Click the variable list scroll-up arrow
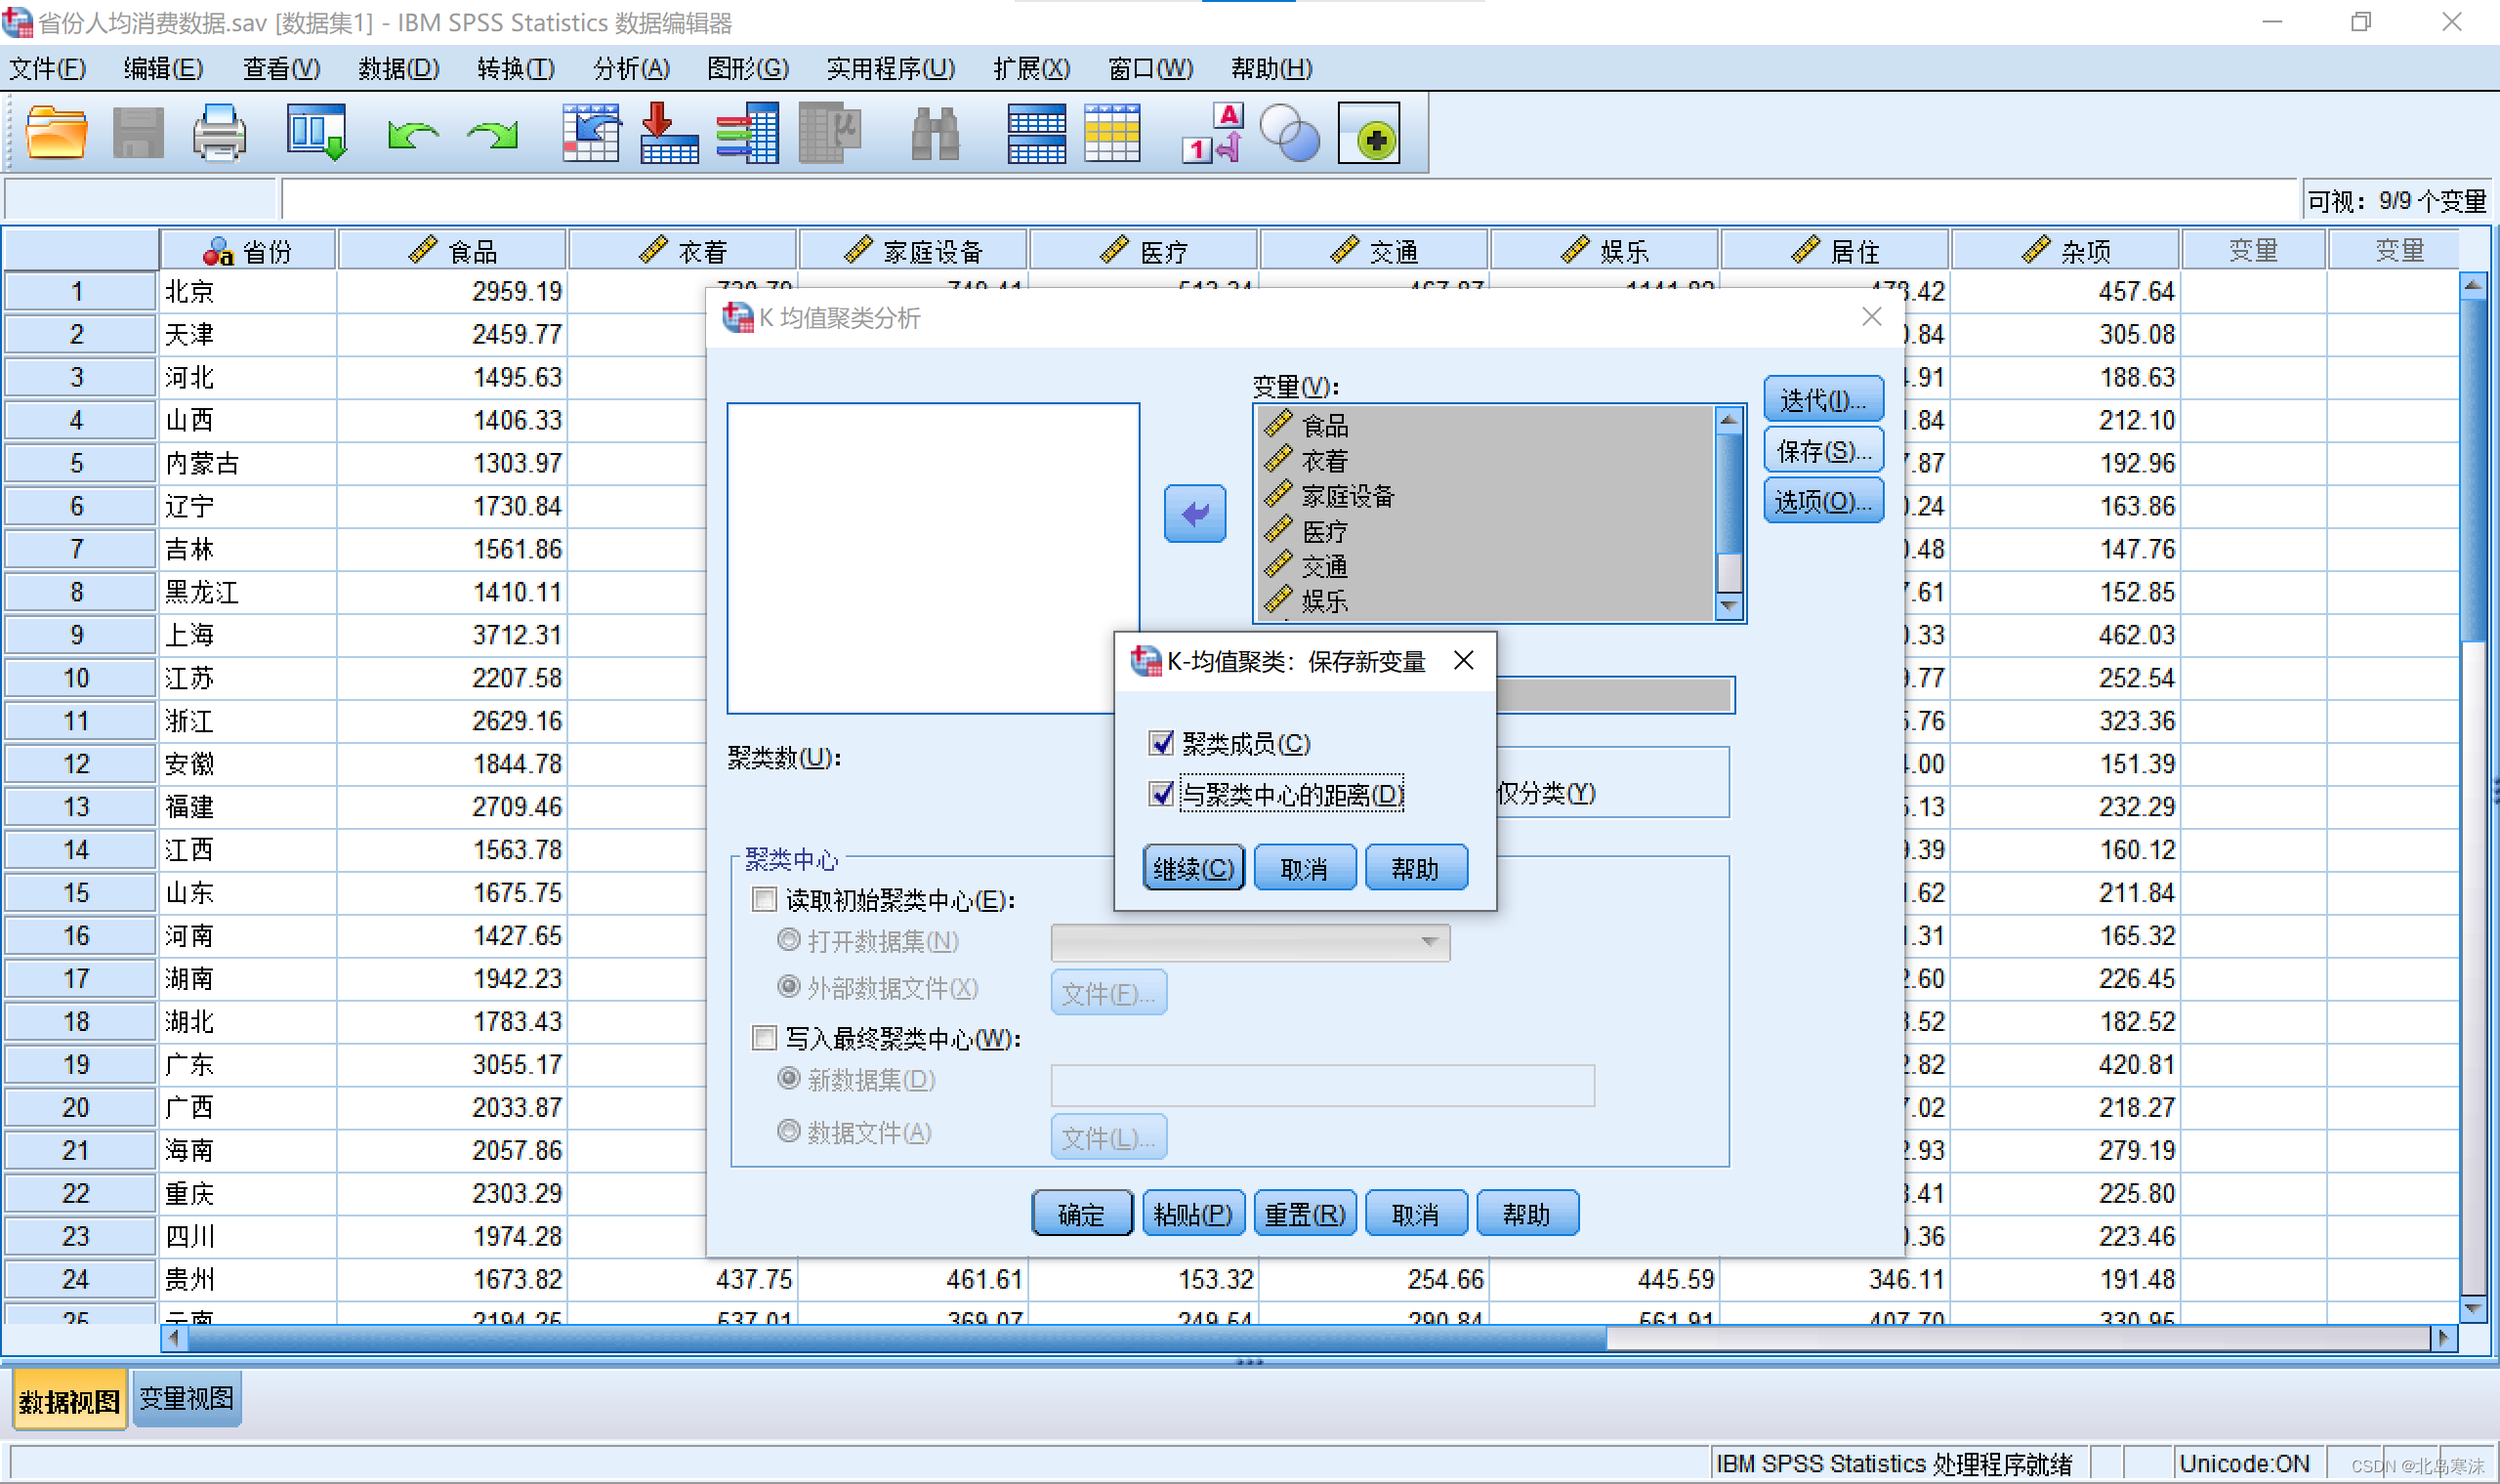The width and height of the screenshot is (2500, 1484). coord(1729,420)
